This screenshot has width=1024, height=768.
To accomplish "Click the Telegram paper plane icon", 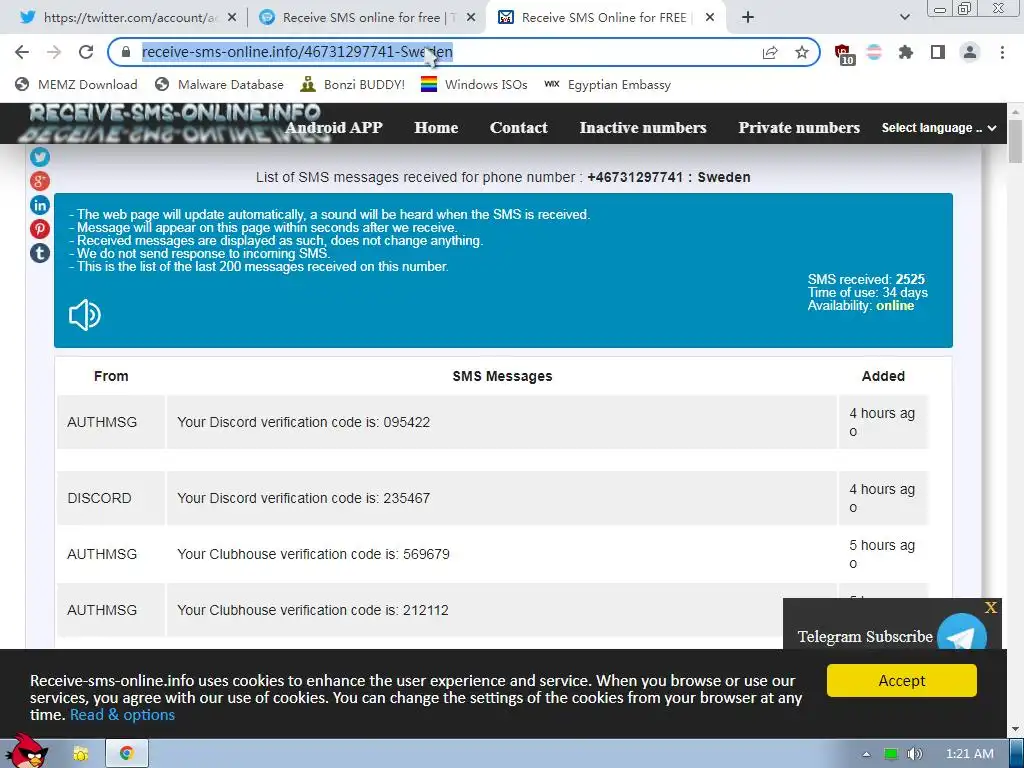I will click(x=961, y=632).
